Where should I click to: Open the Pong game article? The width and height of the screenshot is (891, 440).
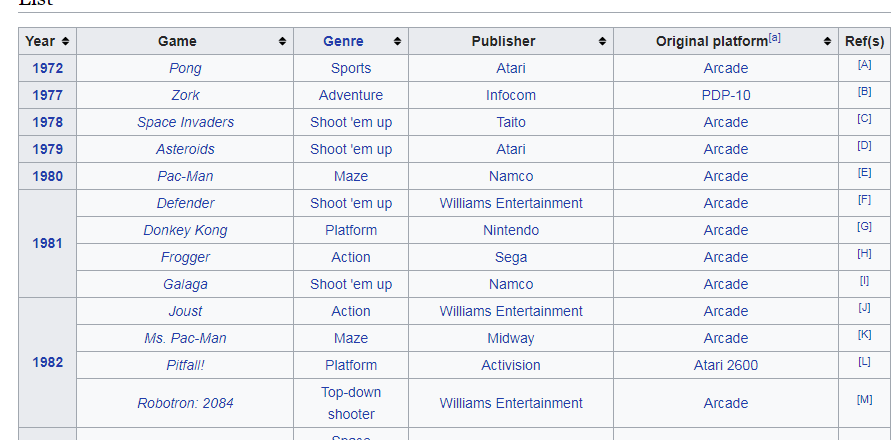[x=185, y=68]
